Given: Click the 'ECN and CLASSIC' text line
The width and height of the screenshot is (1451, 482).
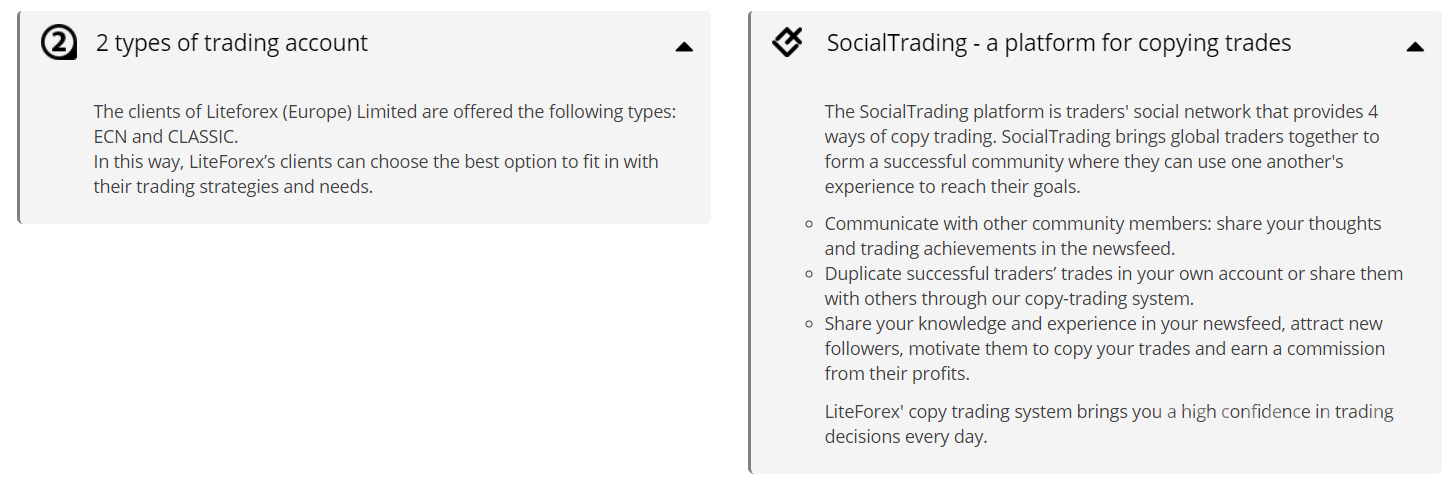Looking at the screenshot, I should tap(166, 137).
